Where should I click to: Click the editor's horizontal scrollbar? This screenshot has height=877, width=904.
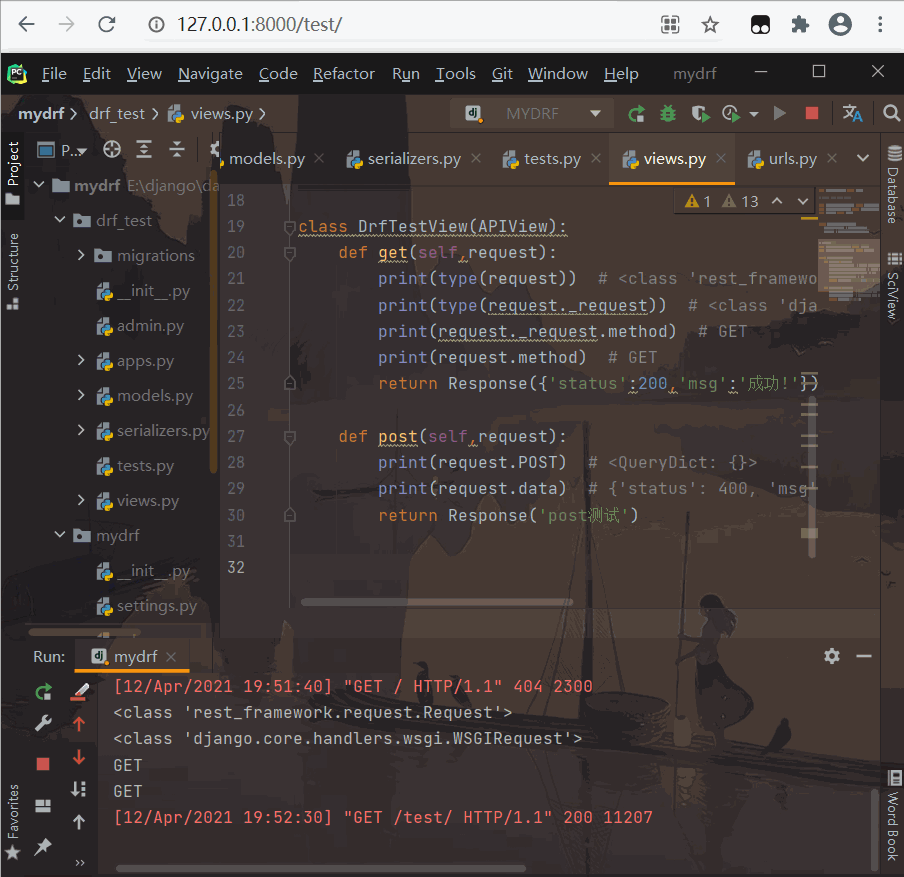click(x=436, y=602)
